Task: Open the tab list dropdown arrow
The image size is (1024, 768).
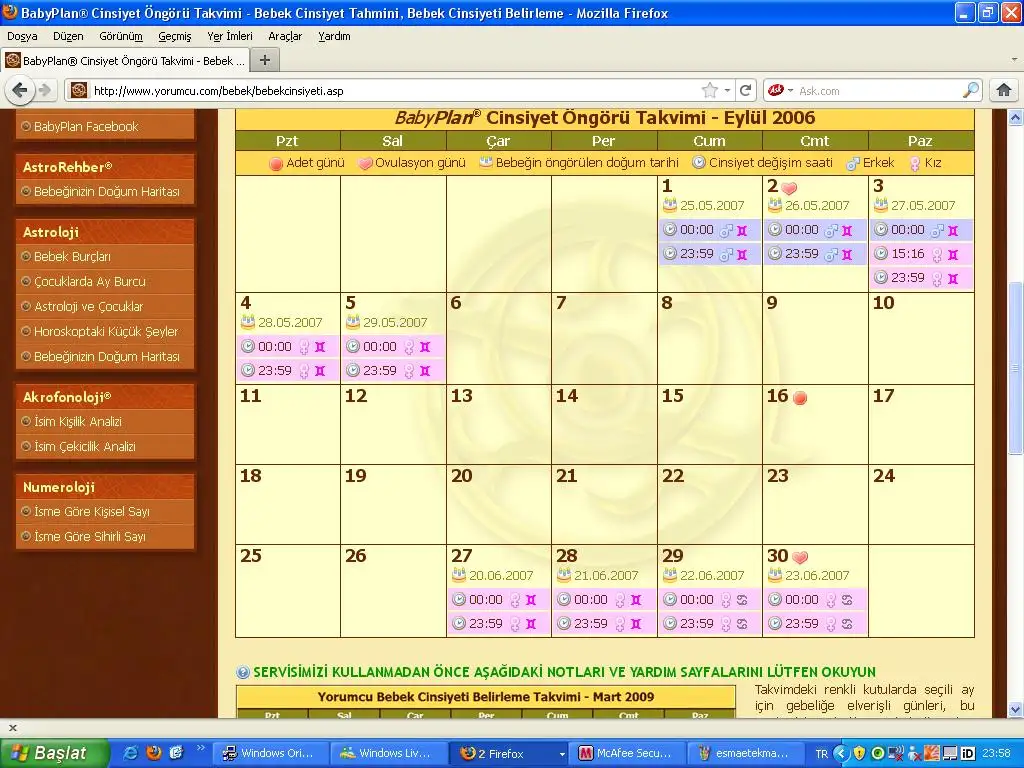Action: point(1014,59)
